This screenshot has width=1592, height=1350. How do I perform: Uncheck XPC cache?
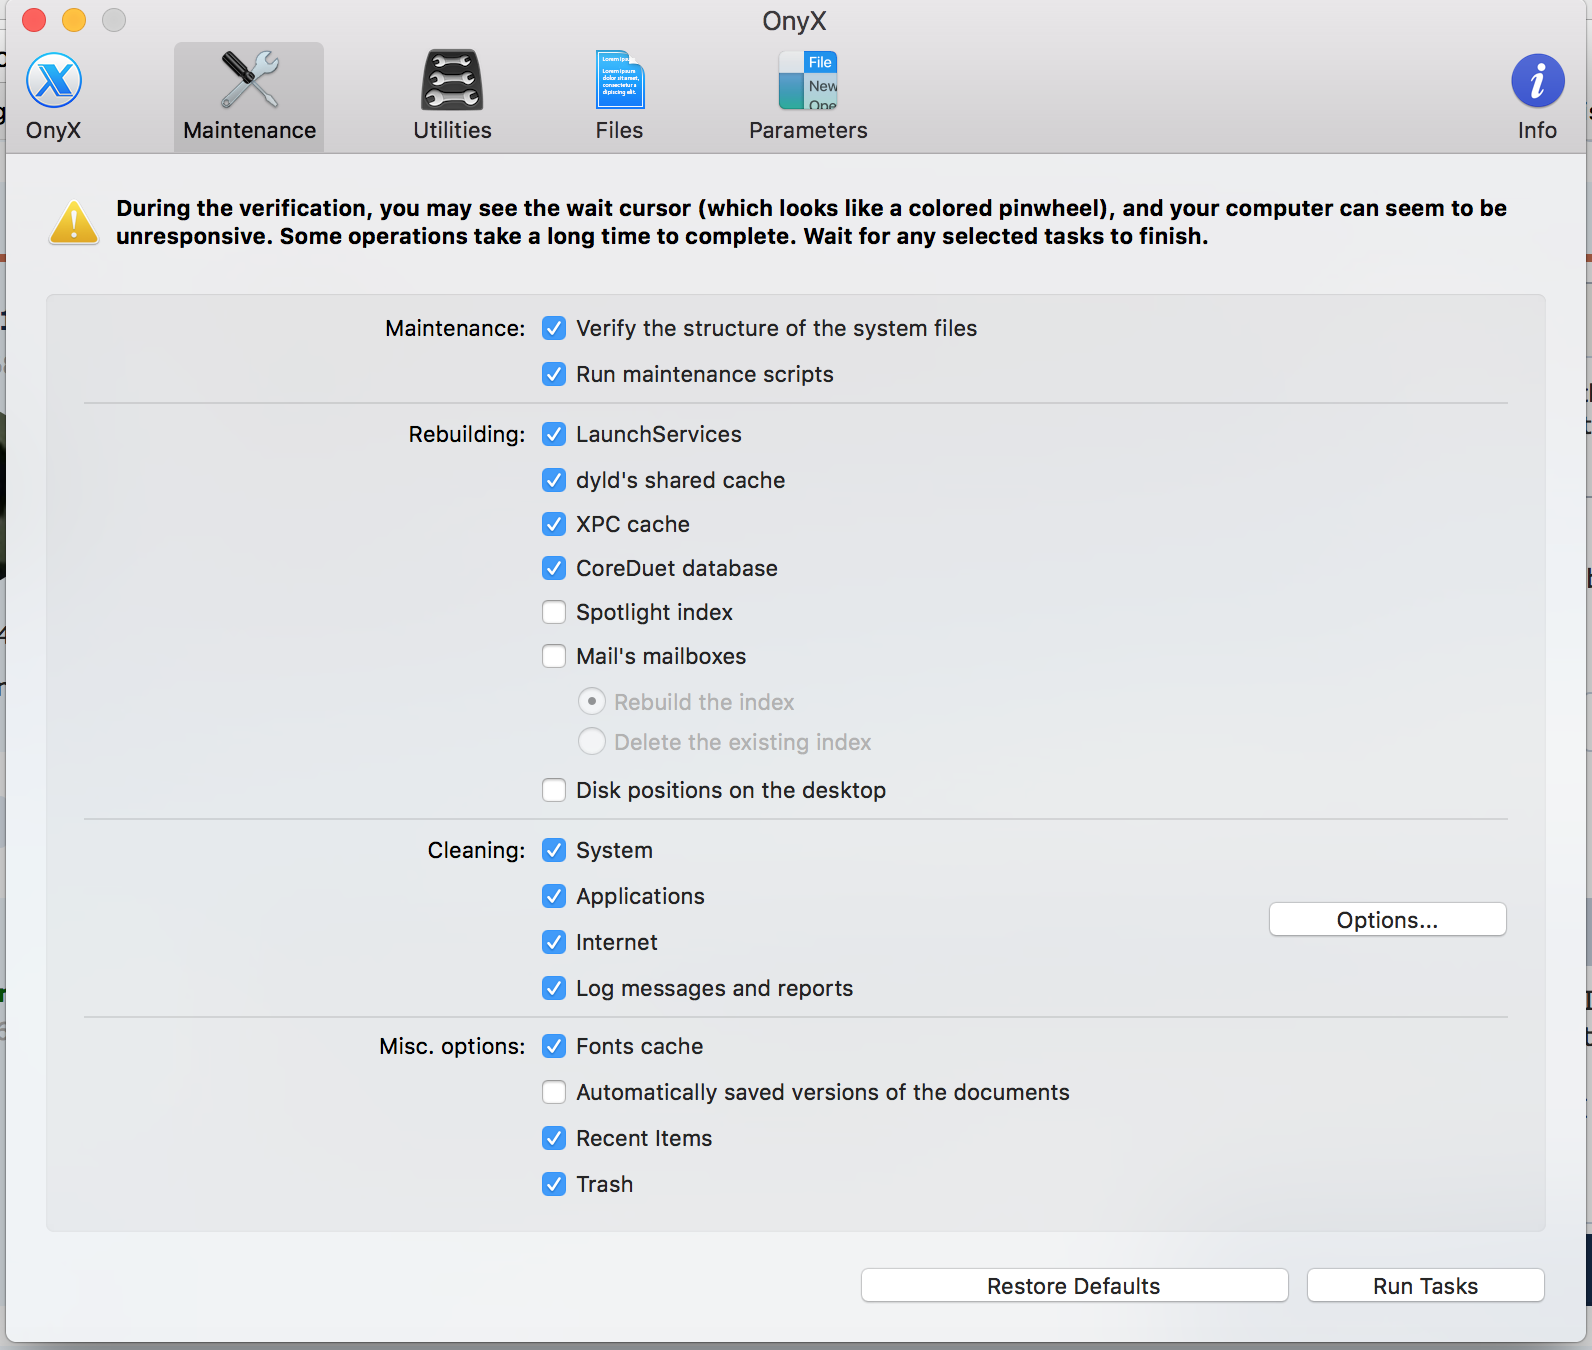[554, 524]
